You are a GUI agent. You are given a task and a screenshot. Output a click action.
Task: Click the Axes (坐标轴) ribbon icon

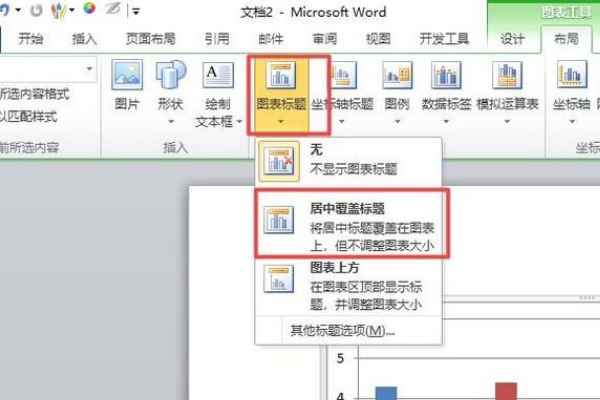(x=572, y=75)
